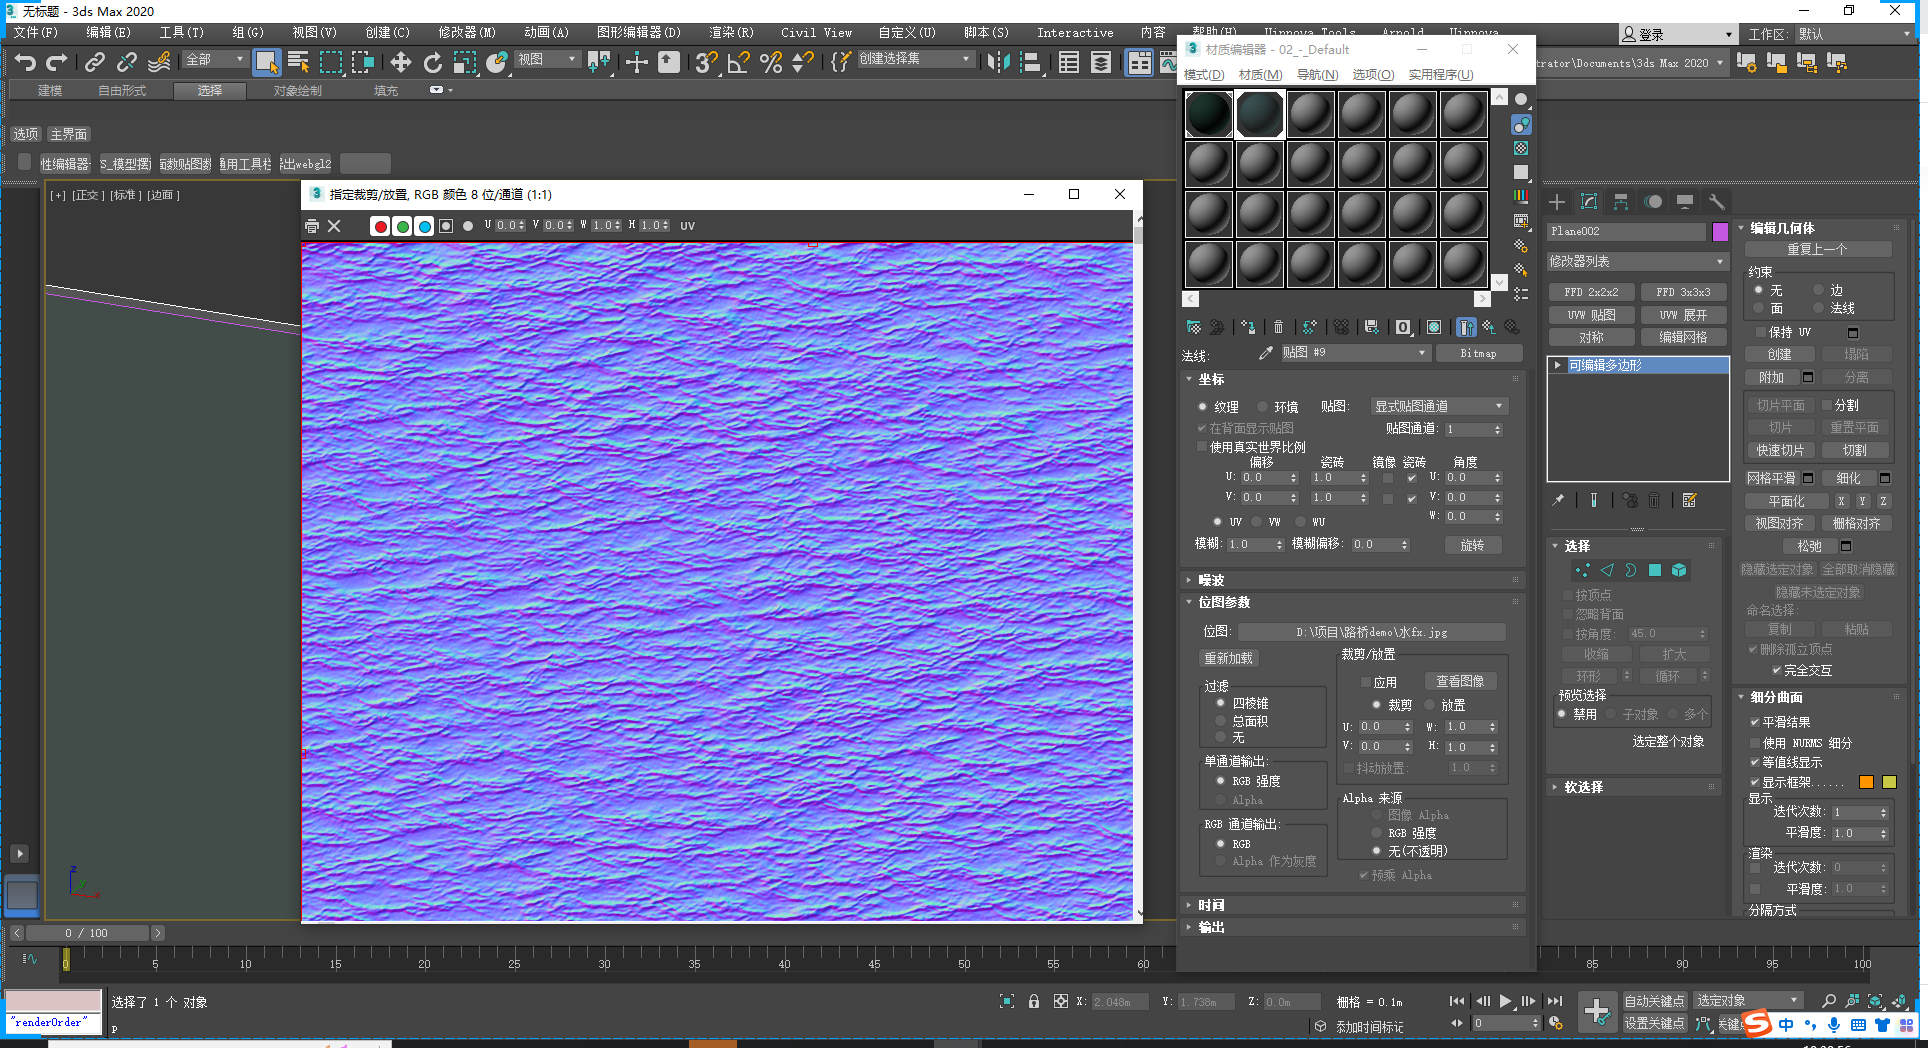Switch to the 对象绘制 ribbon tab
This screenshot has height=1048, width=1928.
pos(297,91)
